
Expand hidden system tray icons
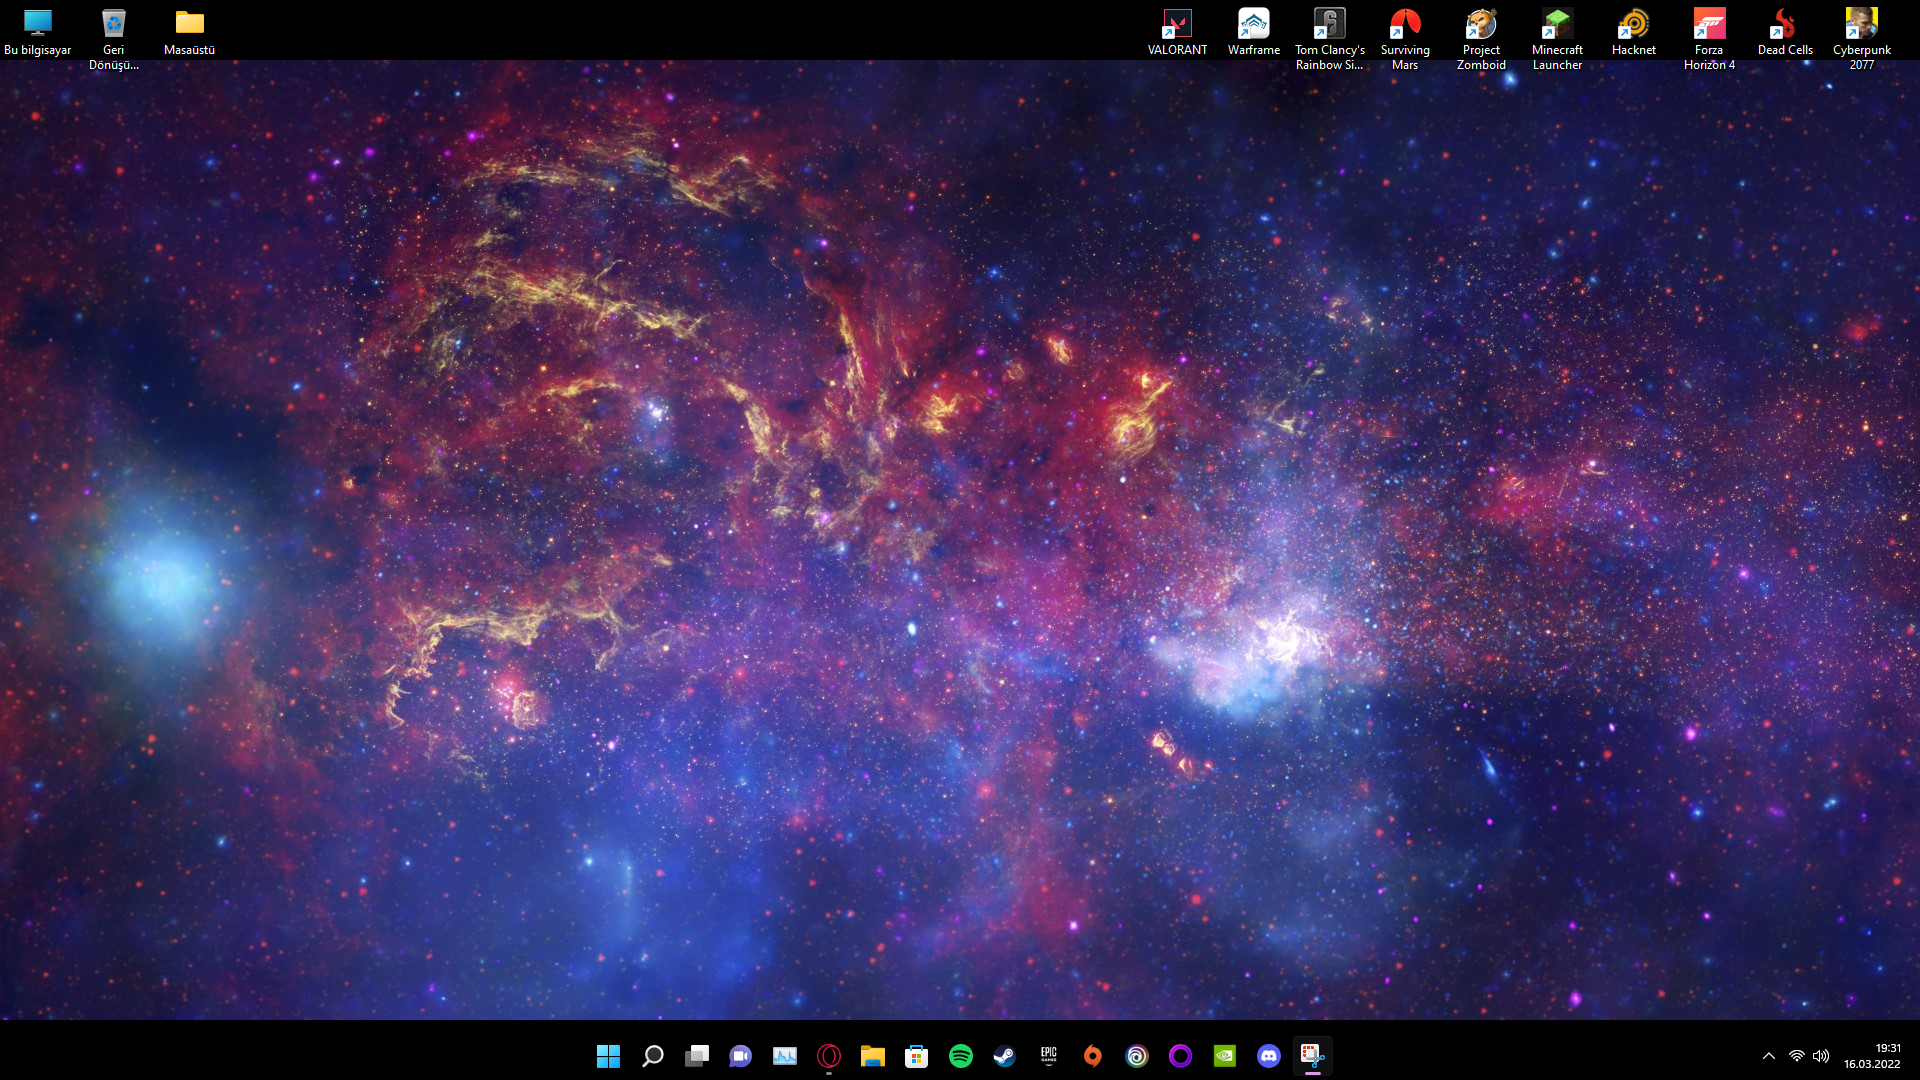1768,1056
